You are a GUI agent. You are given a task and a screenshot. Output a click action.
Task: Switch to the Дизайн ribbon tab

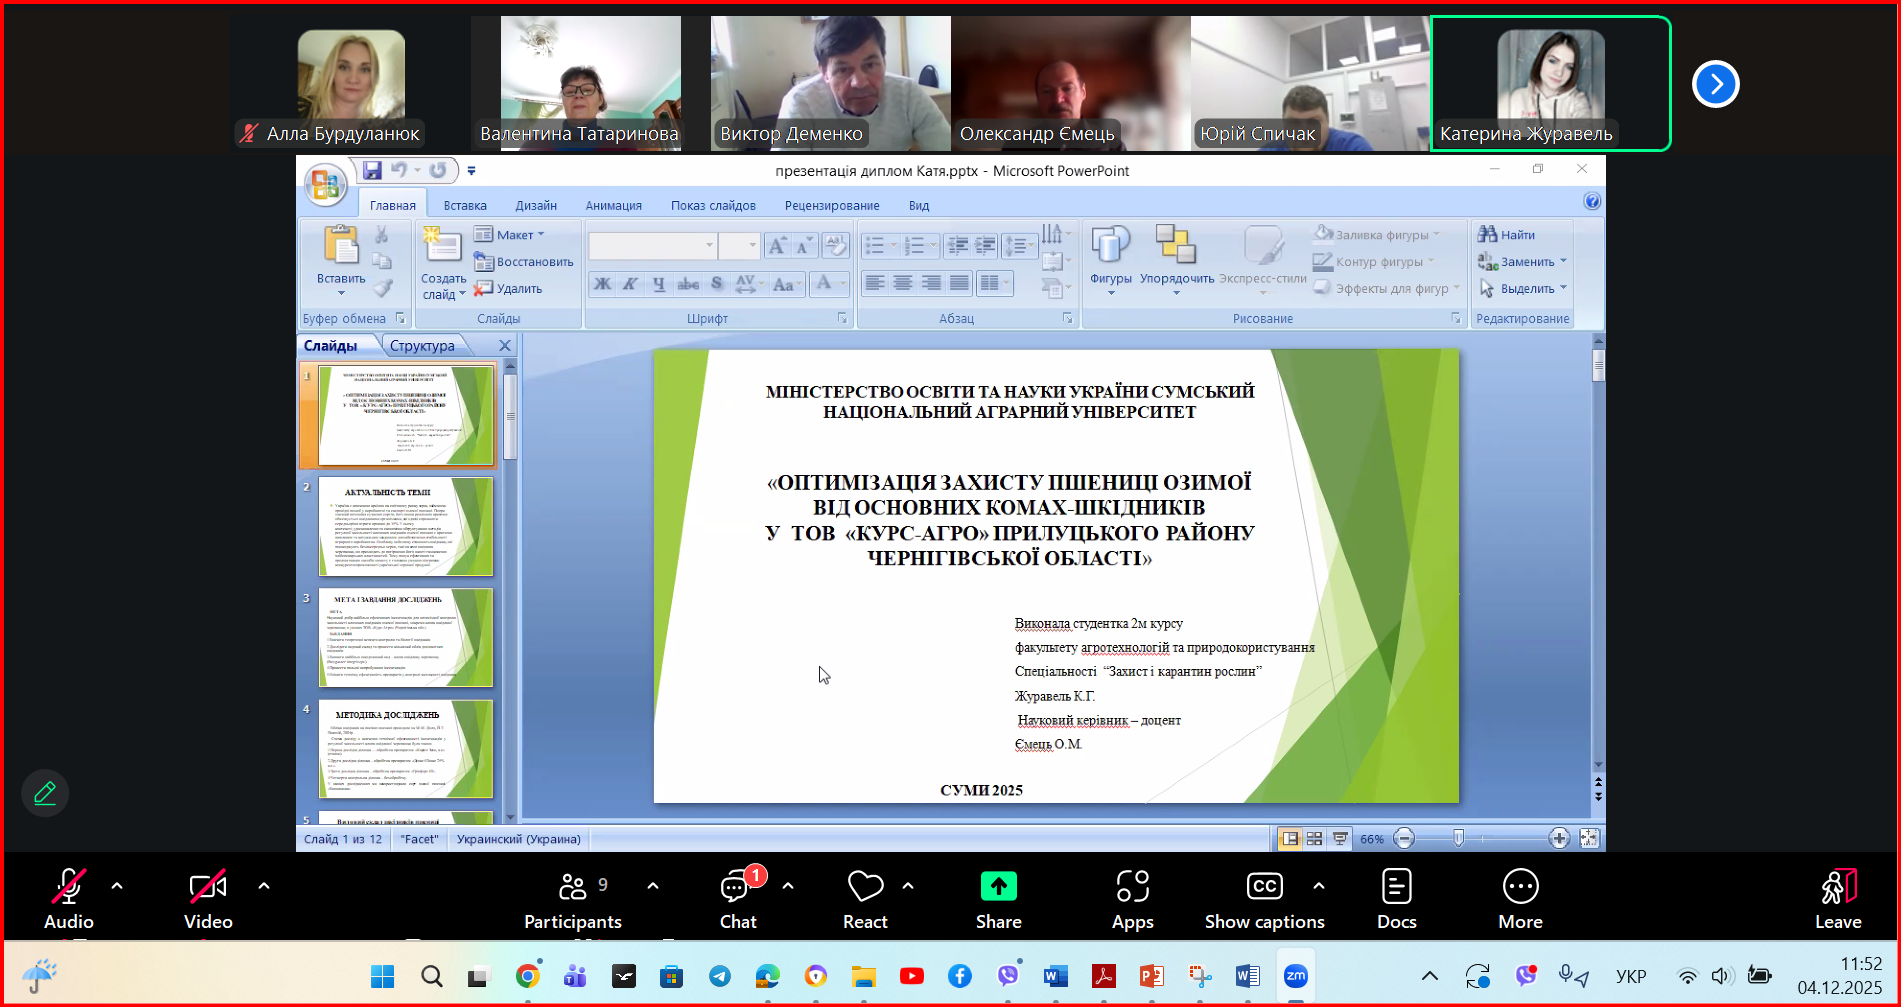tap(536, 206)
